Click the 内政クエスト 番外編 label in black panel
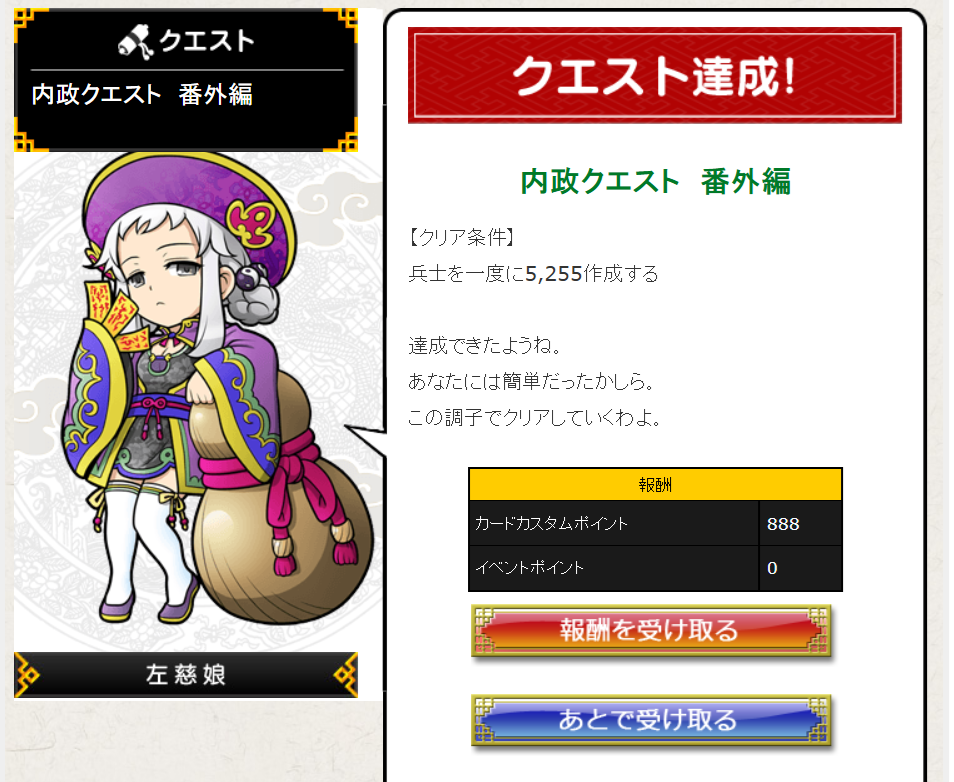Viewport: 954px width, 782px height. coord(142,94)
